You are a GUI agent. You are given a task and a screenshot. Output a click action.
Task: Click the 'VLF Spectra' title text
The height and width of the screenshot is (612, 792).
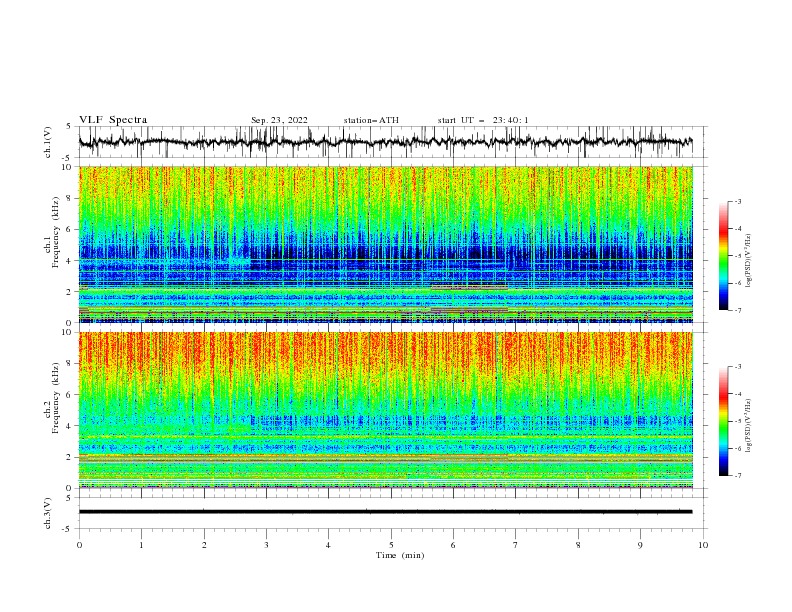point(113,120)
